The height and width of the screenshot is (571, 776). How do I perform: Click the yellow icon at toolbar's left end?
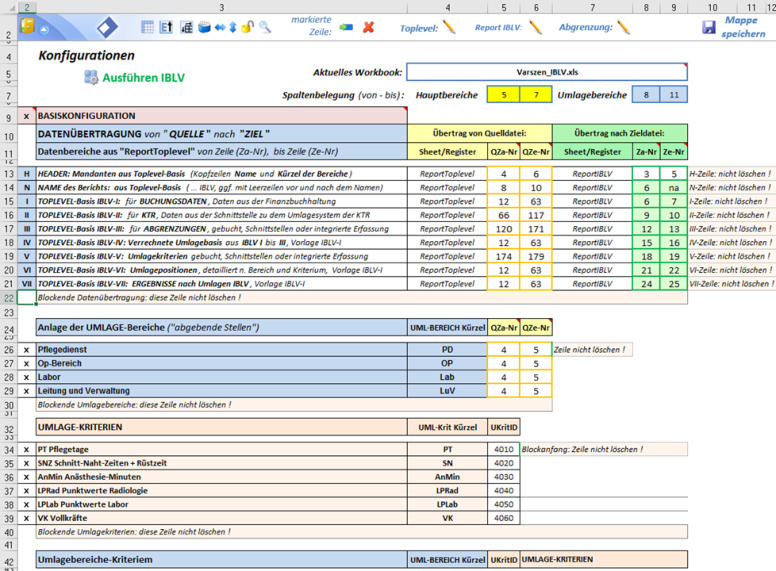click(x=27, y=26)
